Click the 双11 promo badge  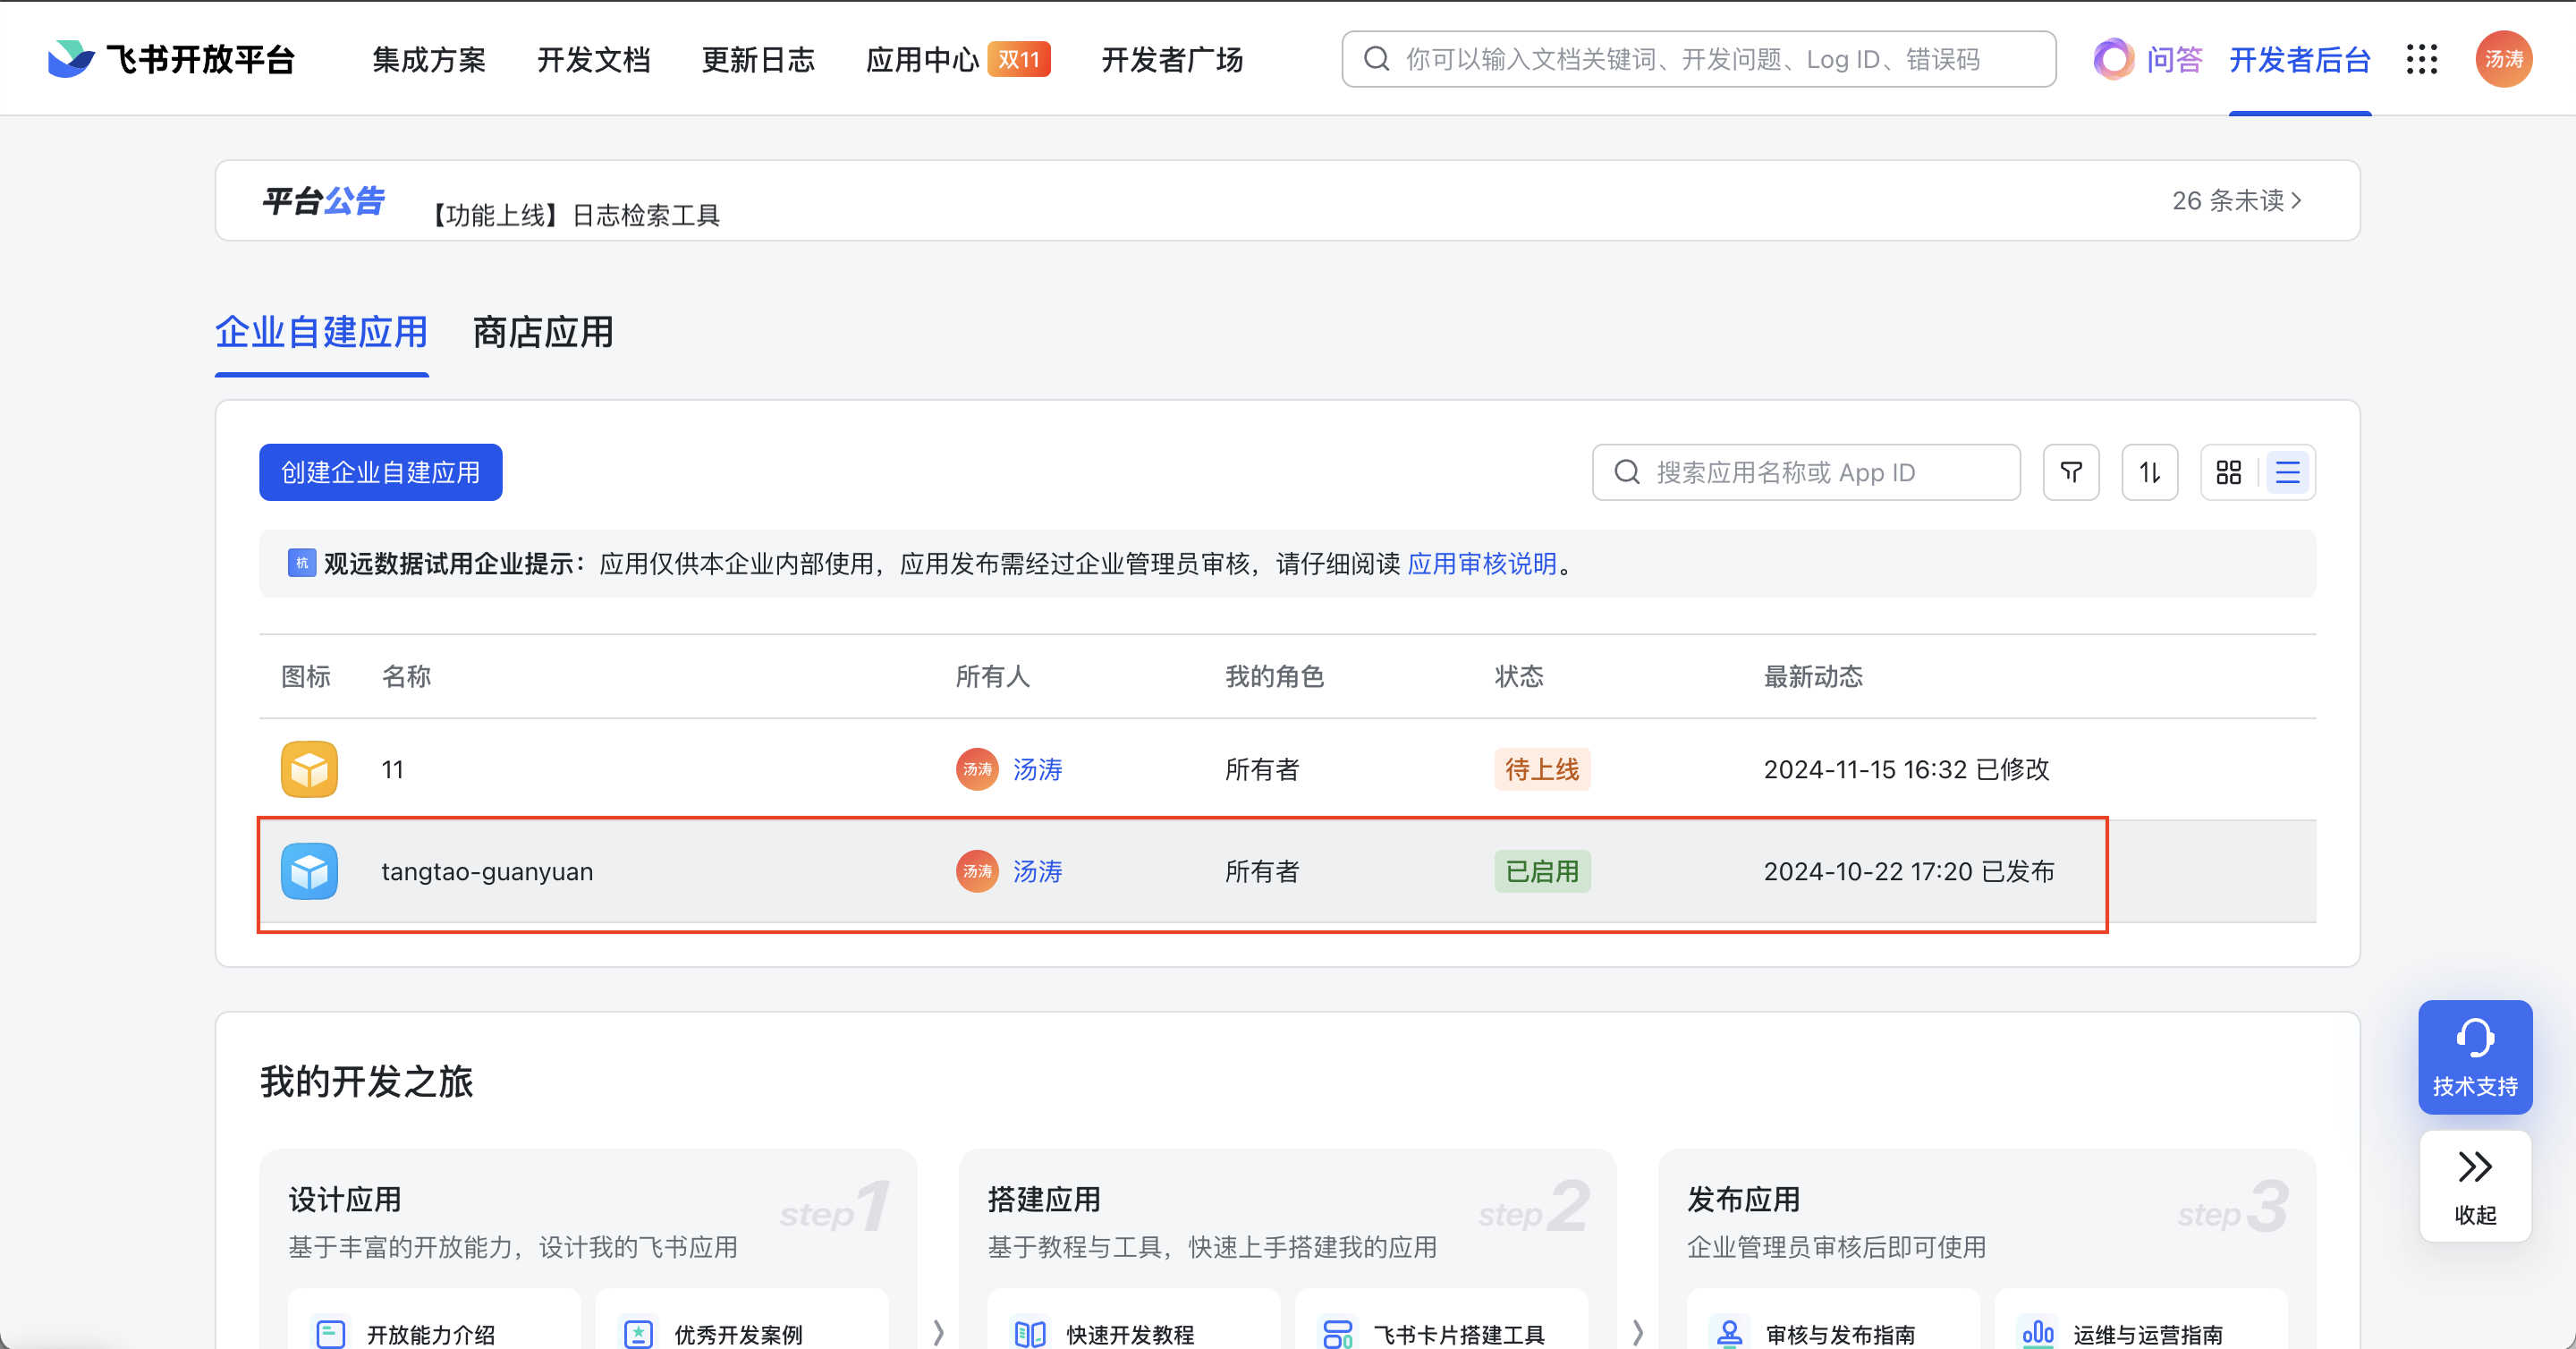pos(1018,59)
